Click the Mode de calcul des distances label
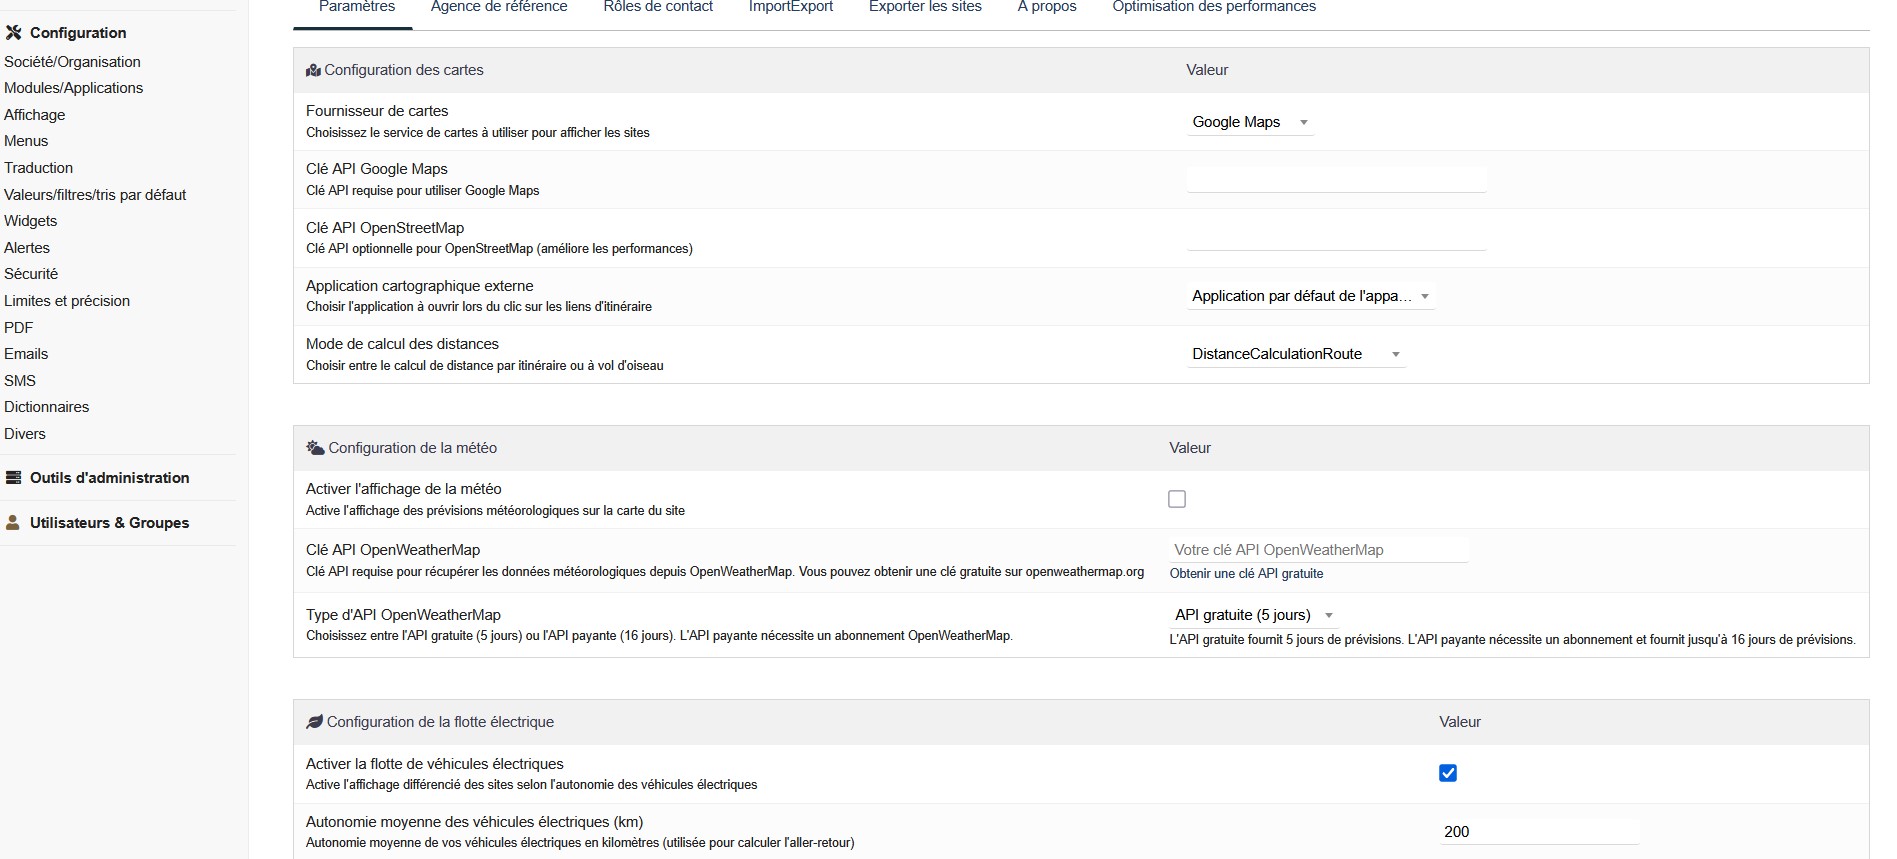The width and height of the screenshot is (1897, 859). tap(402, 344)
